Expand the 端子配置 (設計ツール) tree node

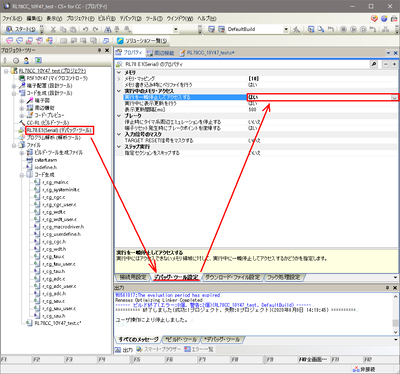pyautogui.click(x=14, y=86)
